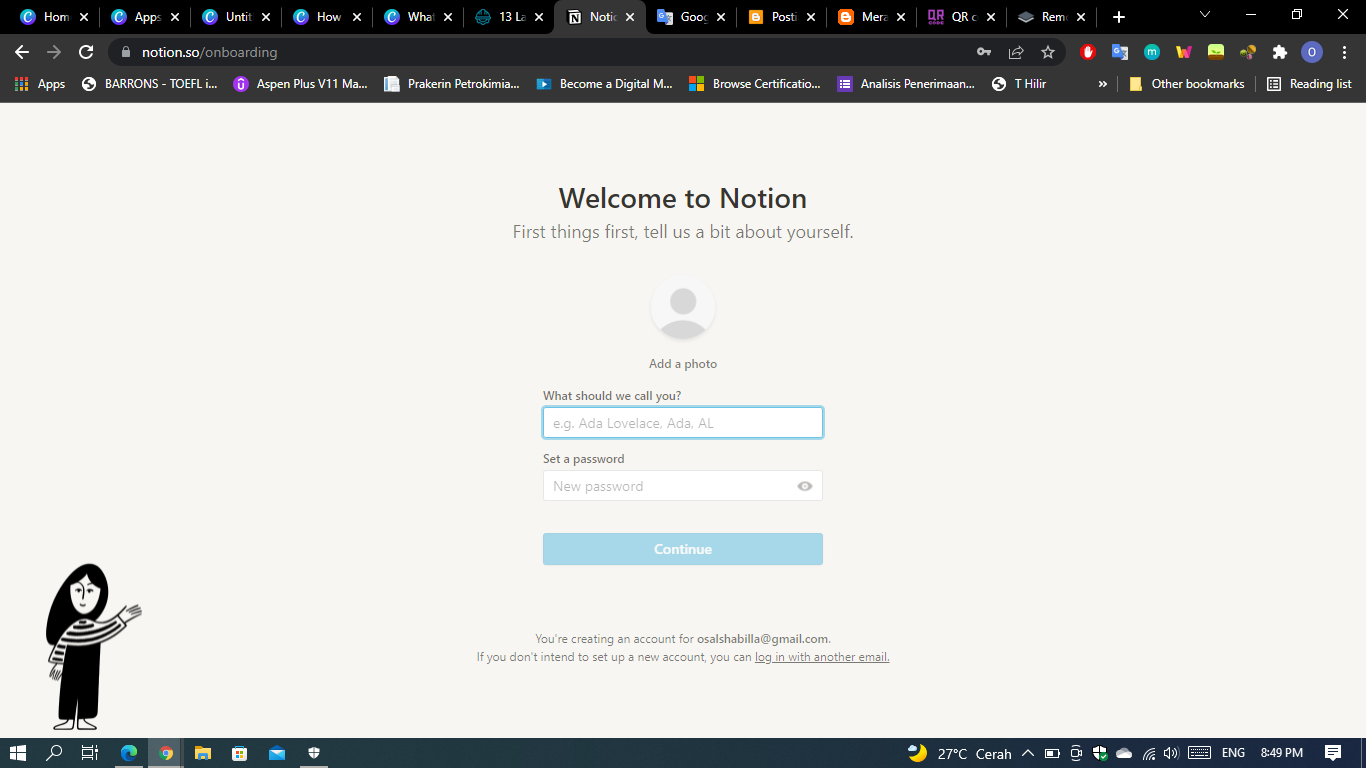Open the red ad-blocker extension icon
This screenshot has height=768, width=1366.
point(1088,52)
